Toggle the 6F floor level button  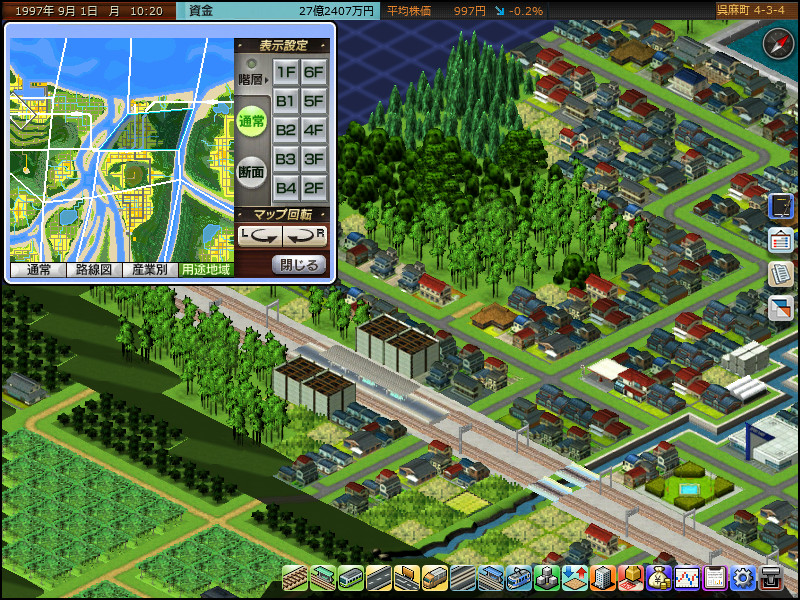pos(314,72)
